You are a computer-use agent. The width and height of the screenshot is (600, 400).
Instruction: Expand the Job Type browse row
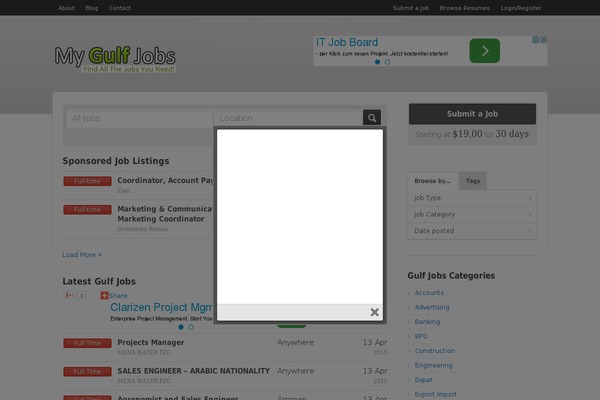click(473, 198)
